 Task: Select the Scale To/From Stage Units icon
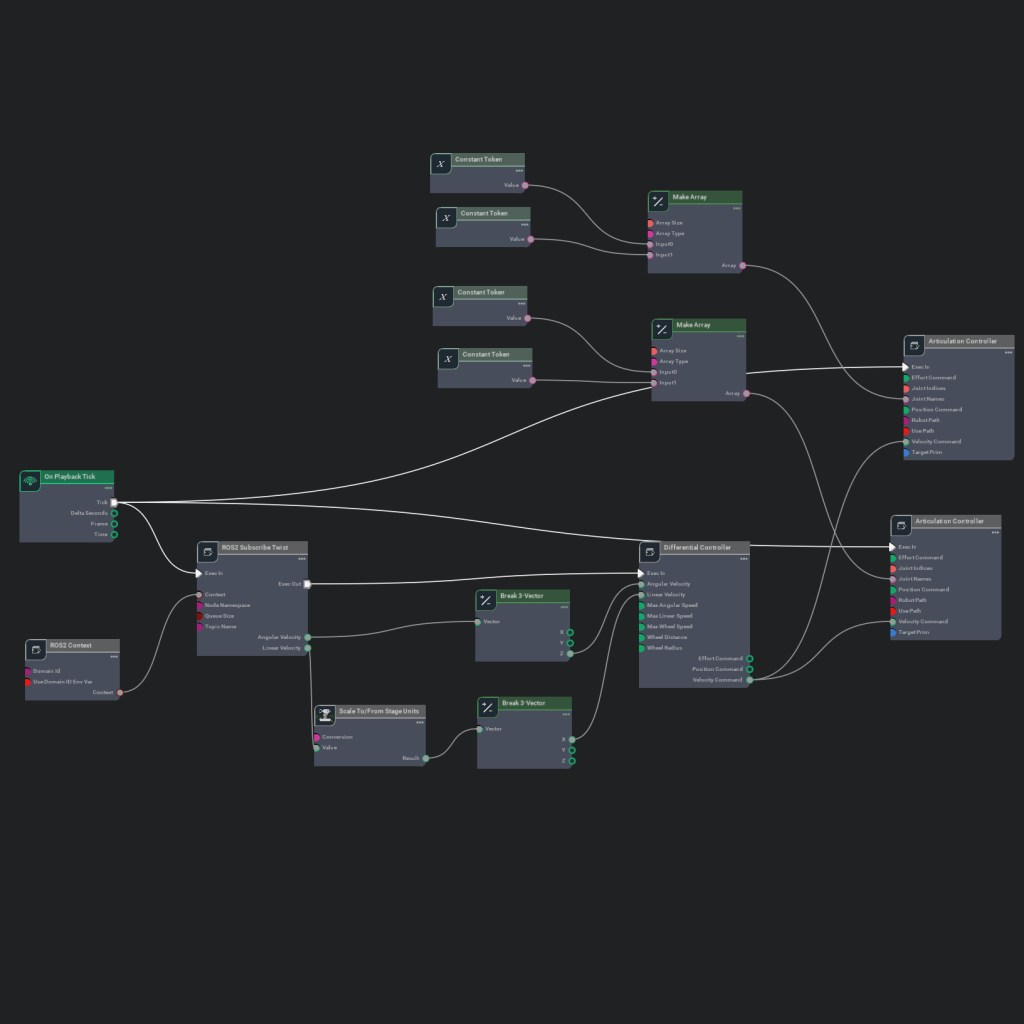pos(325,716)
